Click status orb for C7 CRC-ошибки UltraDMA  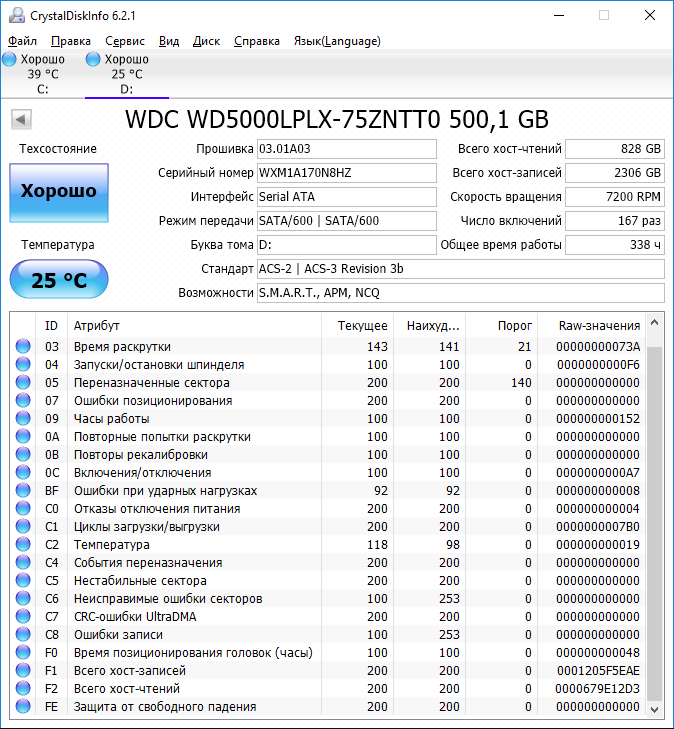[23, 616]
